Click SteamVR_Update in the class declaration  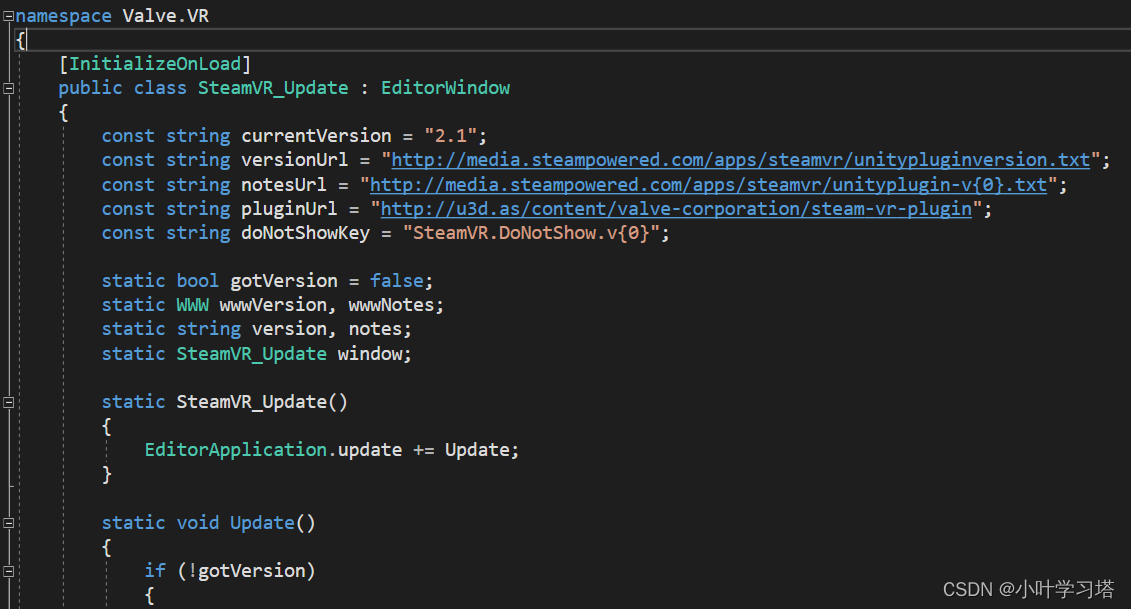point(273,88)
